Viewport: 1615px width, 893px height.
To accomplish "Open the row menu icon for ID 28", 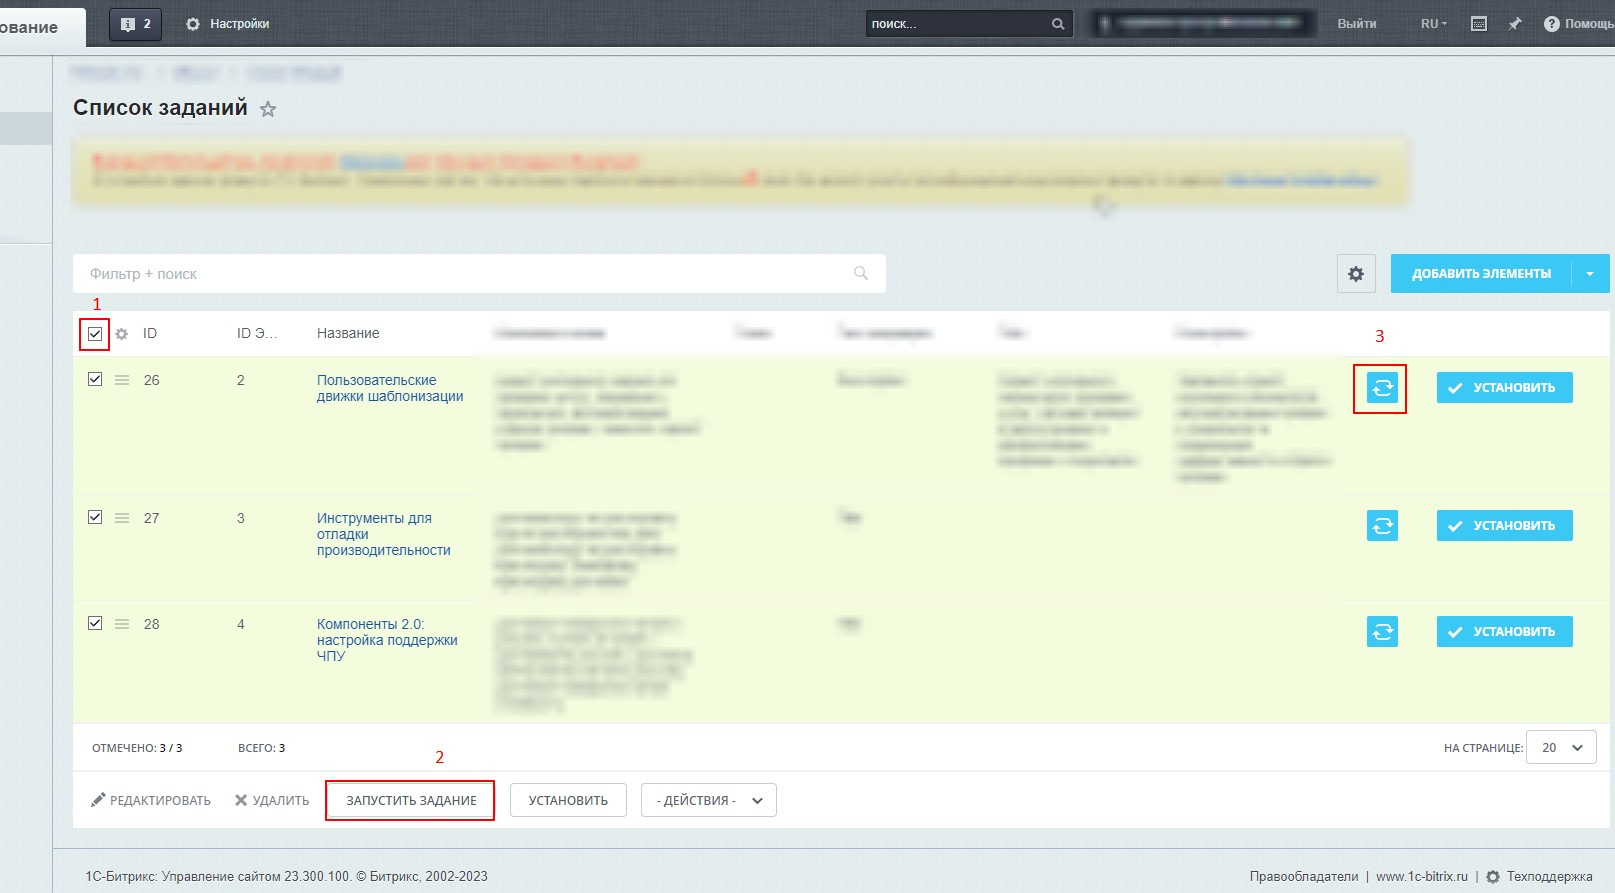I will 122,624.
